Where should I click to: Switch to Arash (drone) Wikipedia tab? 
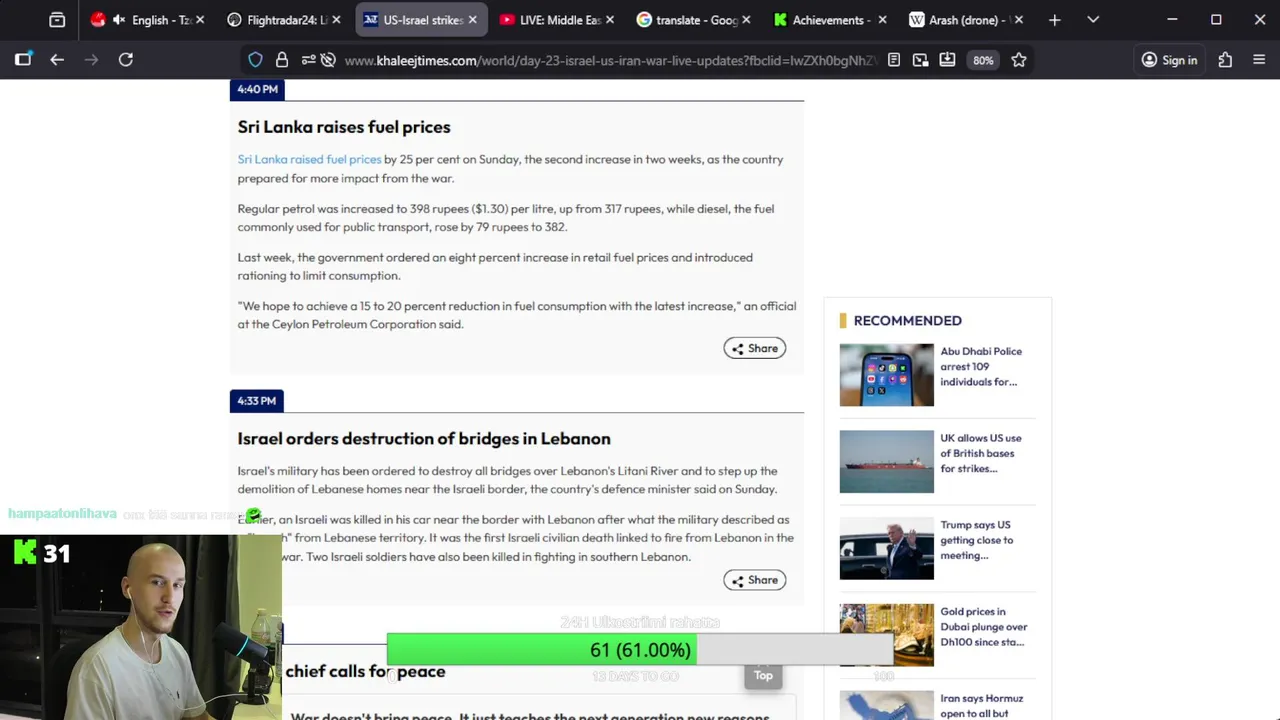point(965,20)
